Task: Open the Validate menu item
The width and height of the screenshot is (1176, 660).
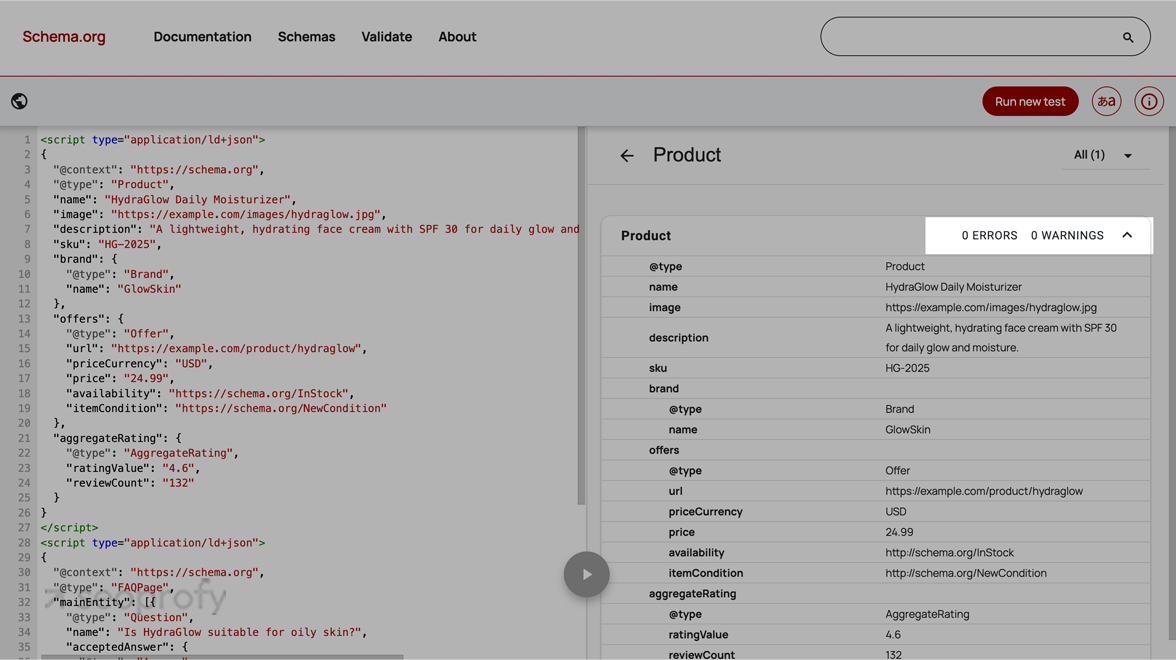Action: tap(387, 37)
